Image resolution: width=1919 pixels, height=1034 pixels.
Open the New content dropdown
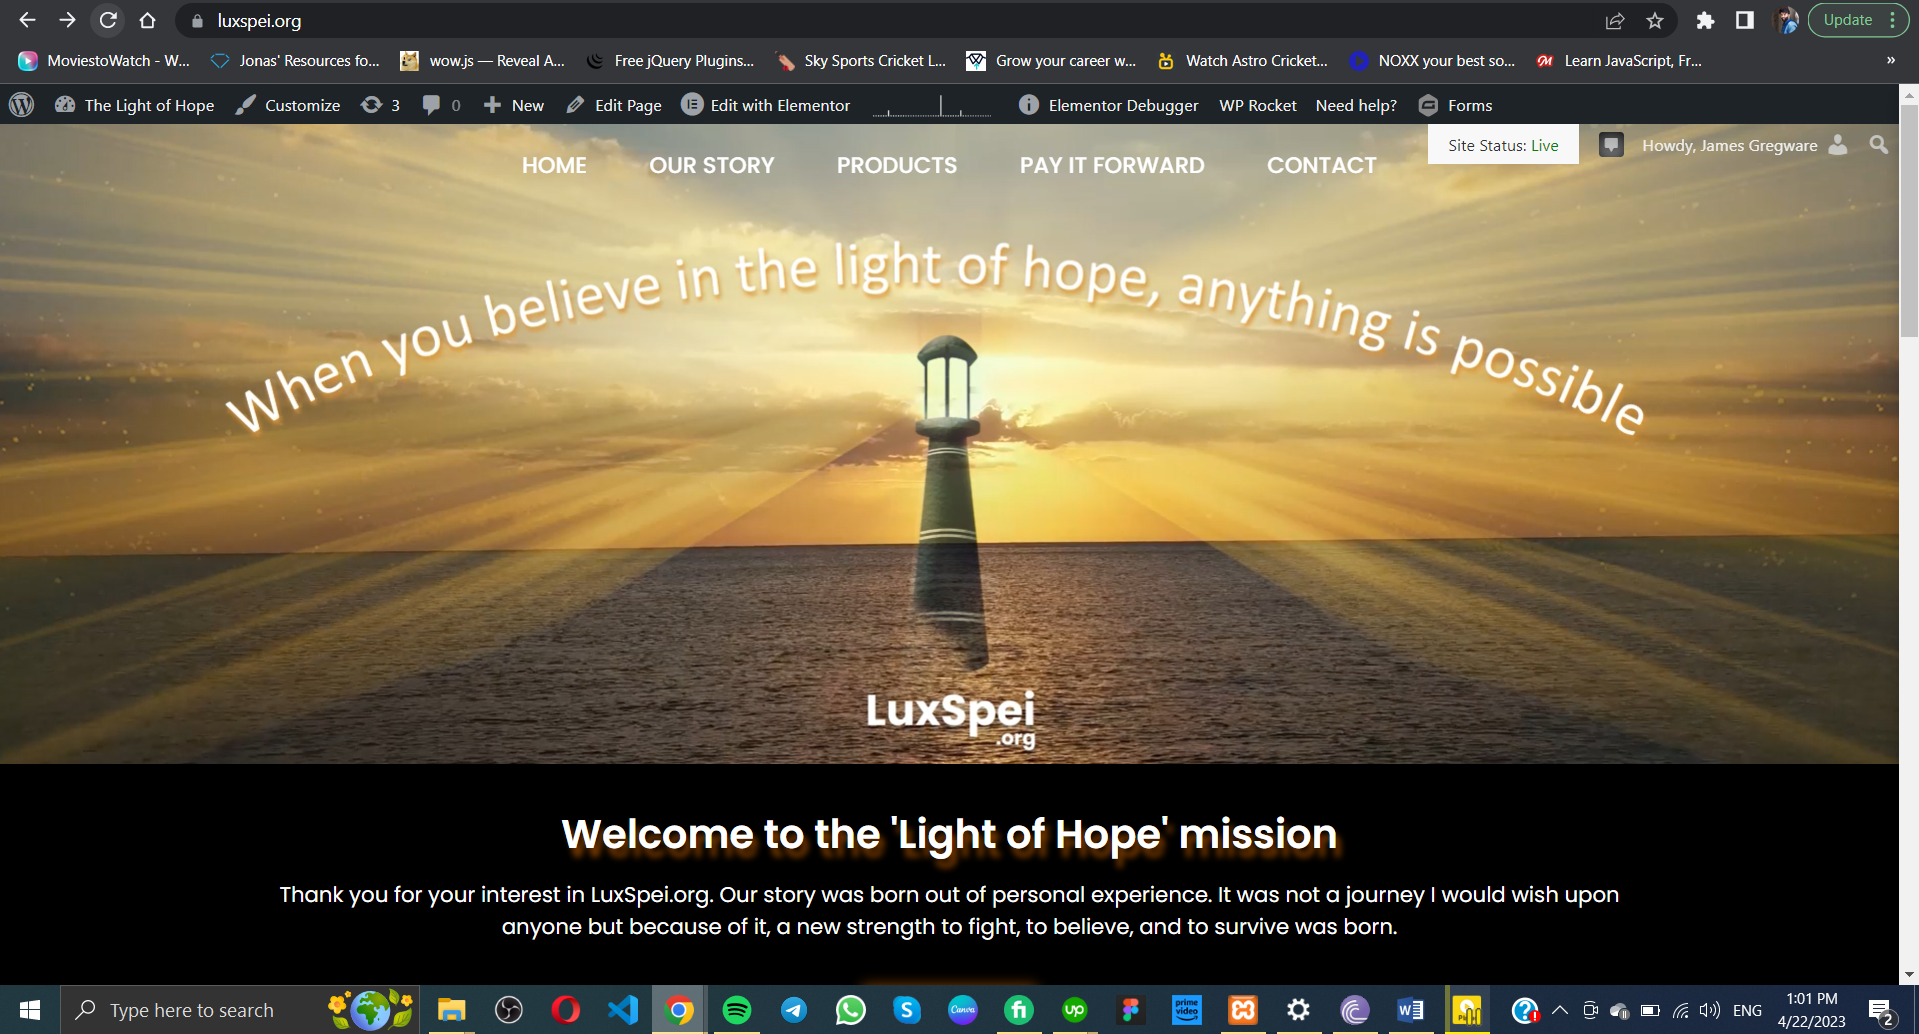(x=514, y=105)
